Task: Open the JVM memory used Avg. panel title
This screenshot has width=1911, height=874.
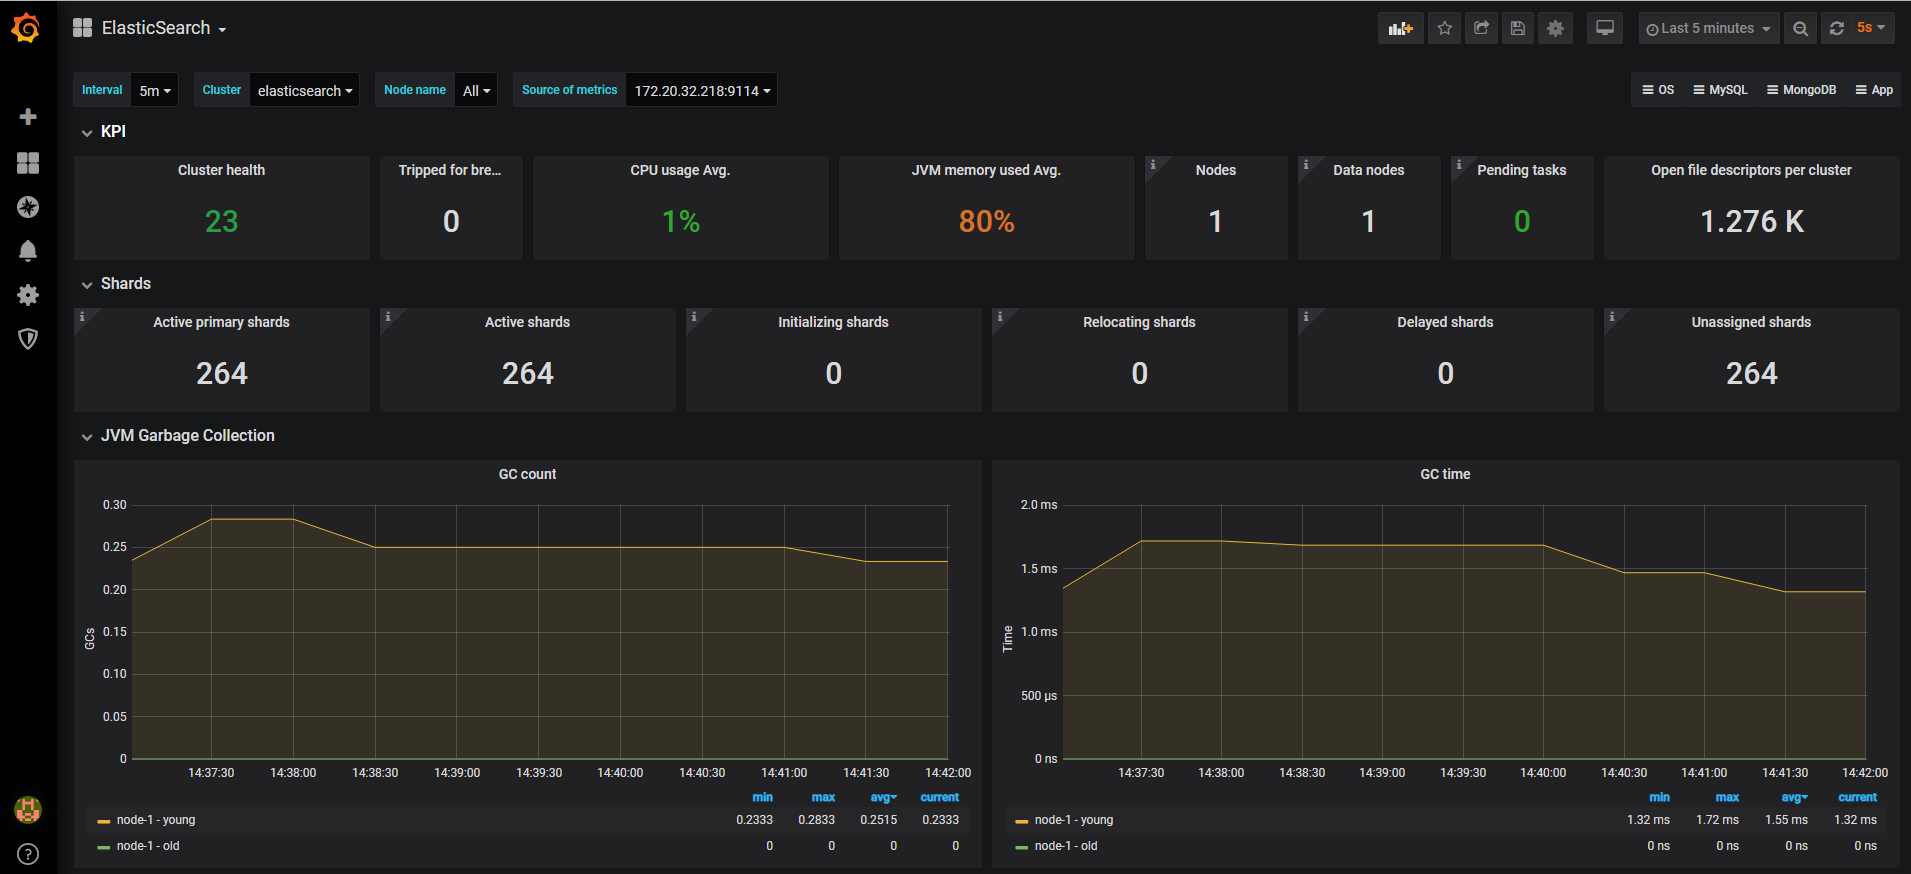Action: pyautogui.click(x=986, y=170)
